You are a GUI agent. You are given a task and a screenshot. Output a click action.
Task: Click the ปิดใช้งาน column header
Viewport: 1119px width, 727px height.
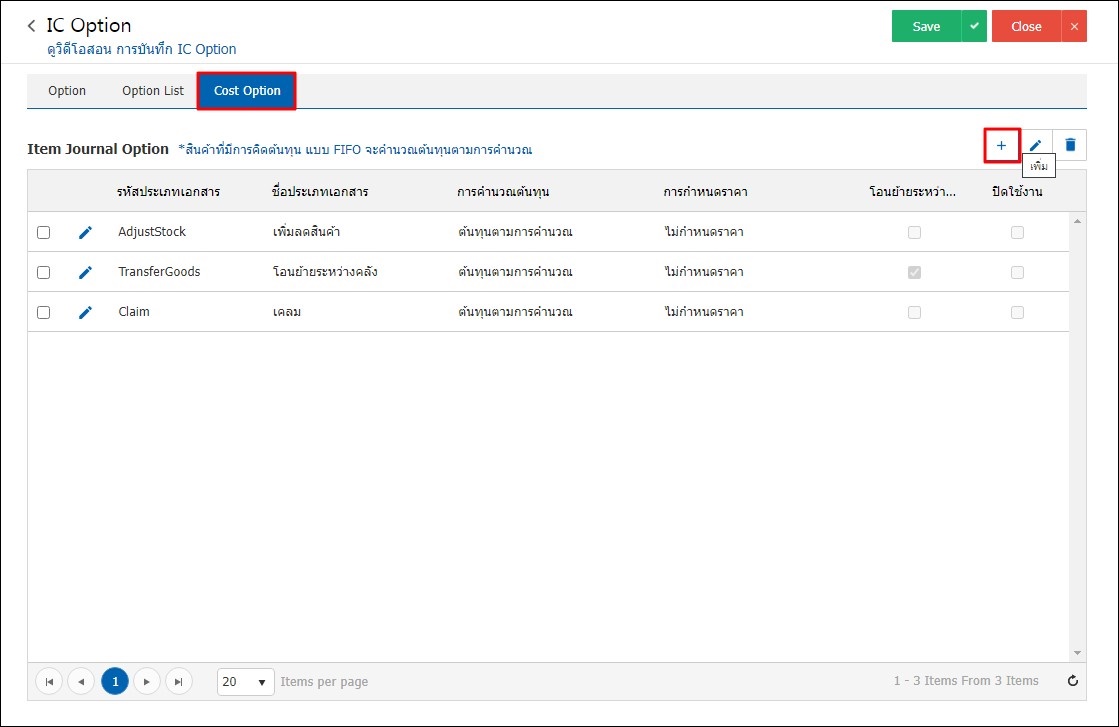(1017, 192)
